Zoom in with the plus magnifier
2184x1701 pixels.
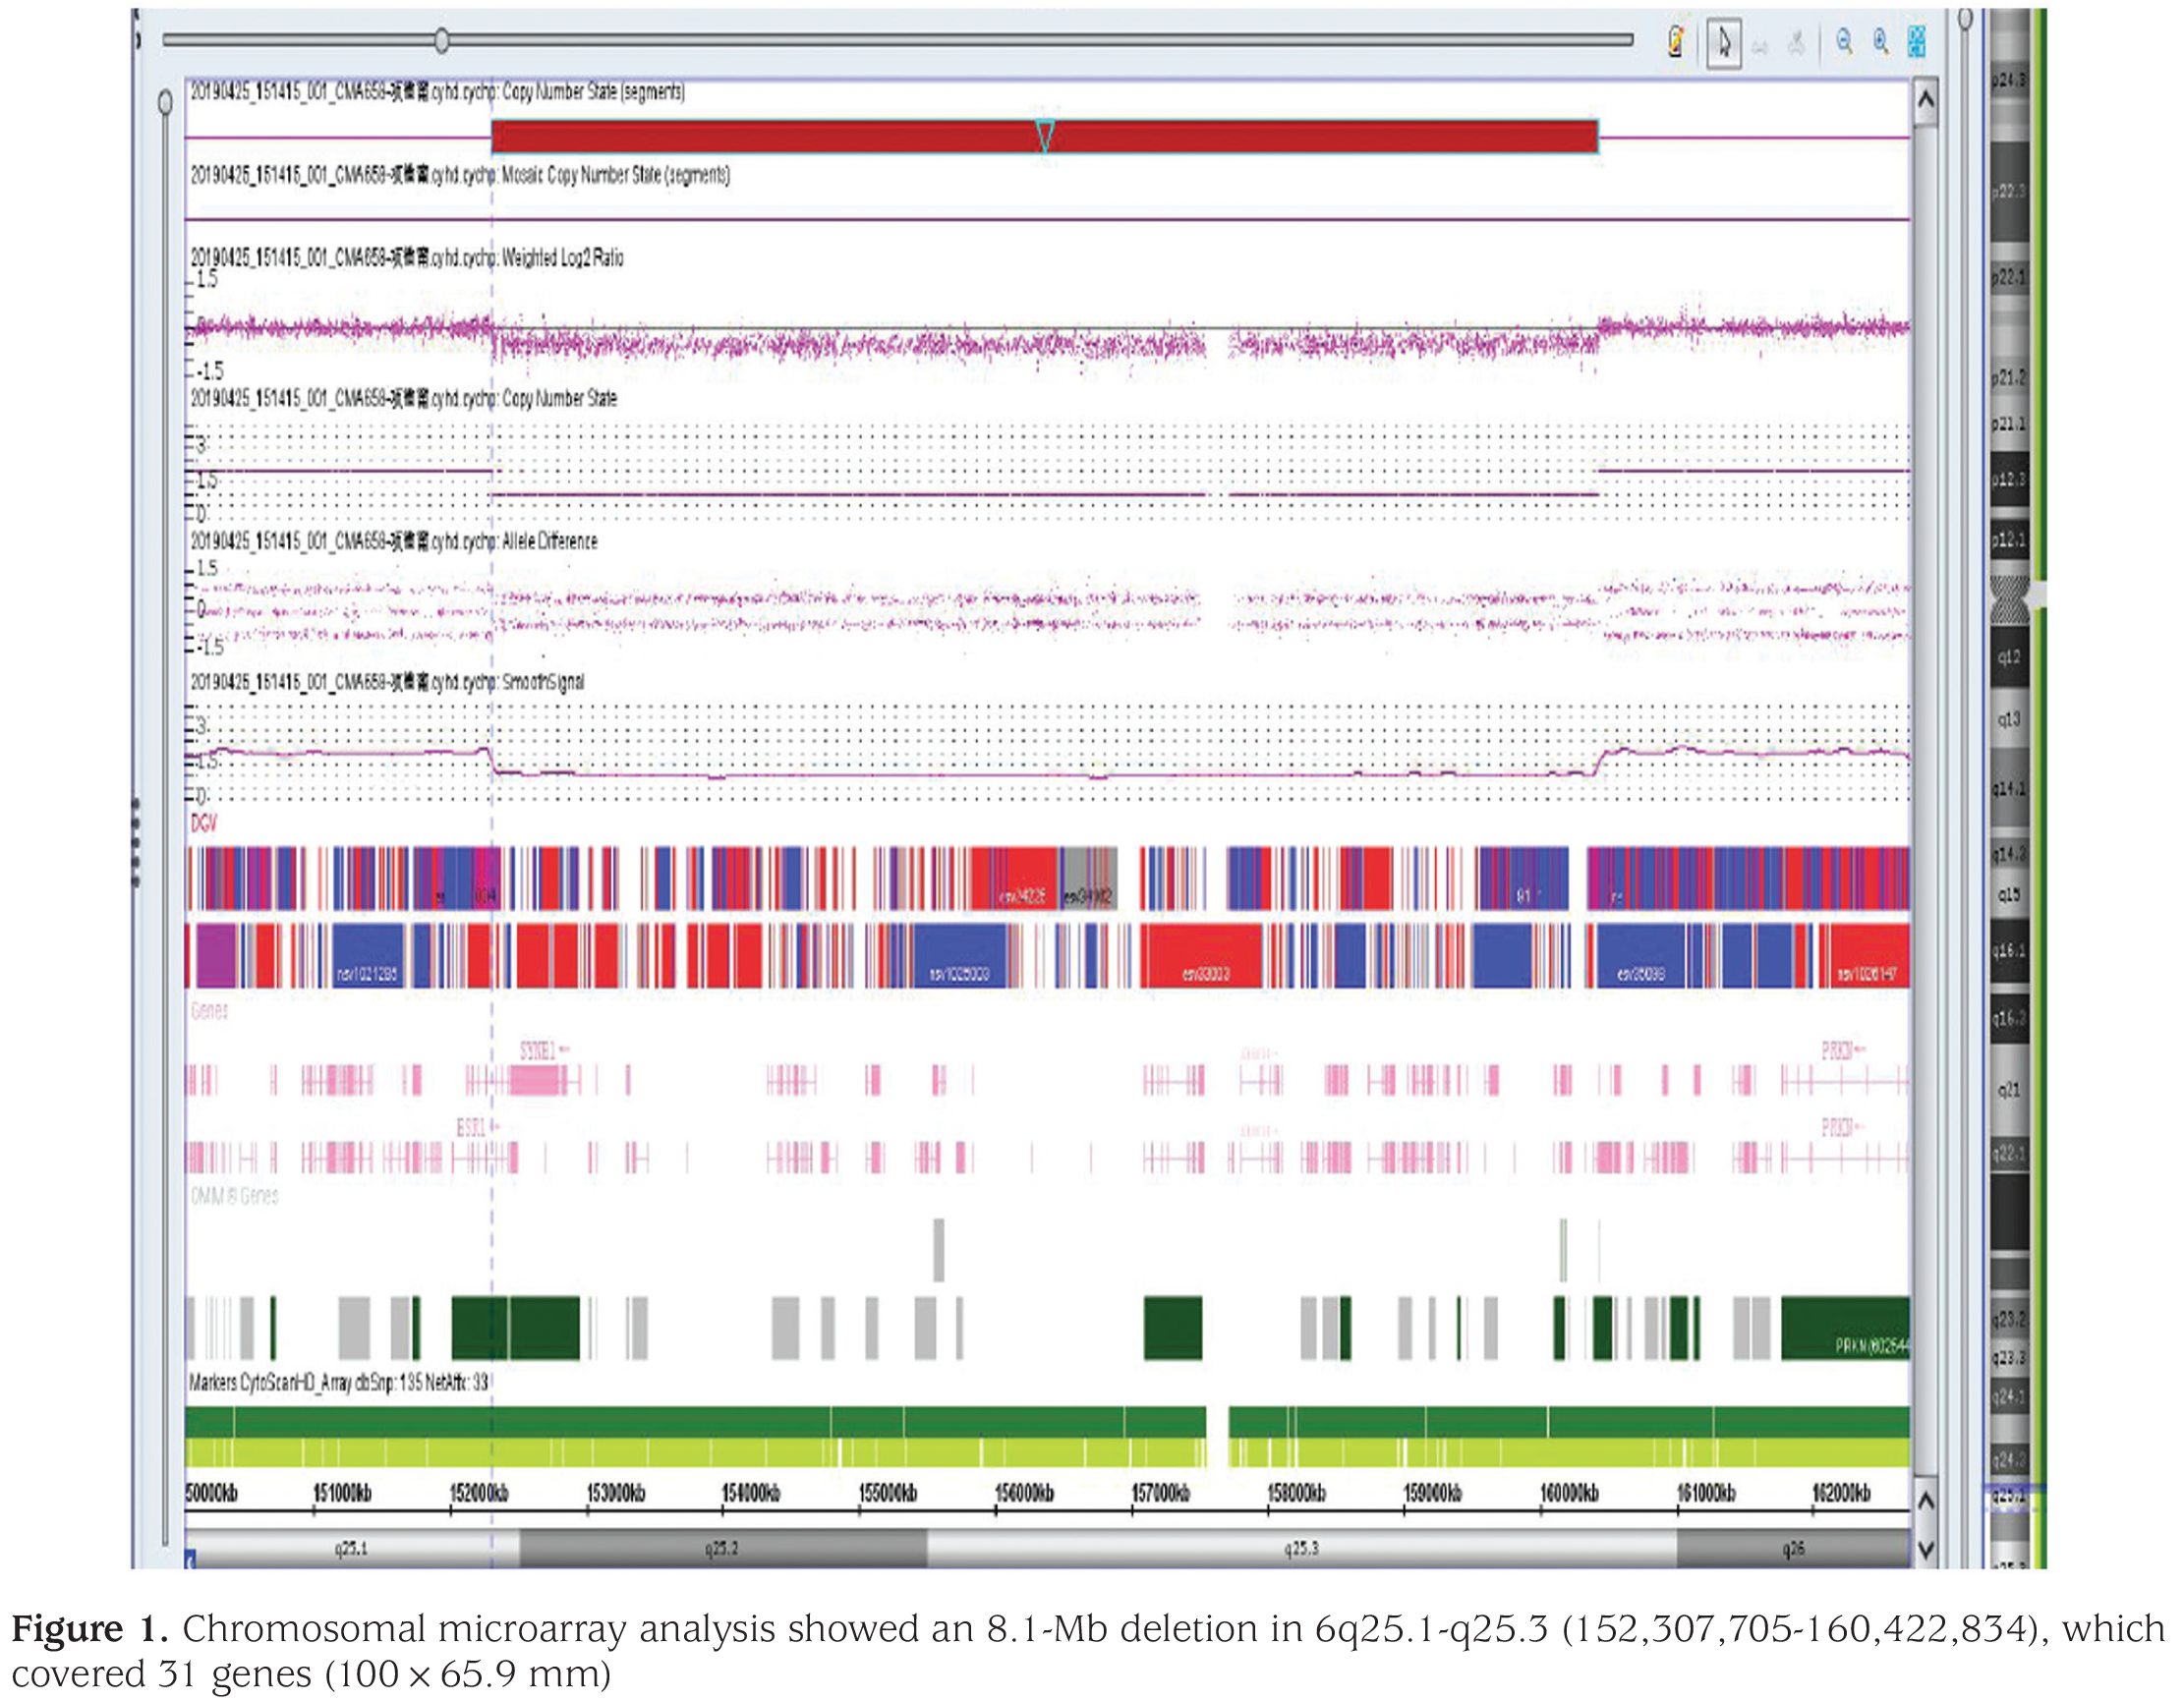click(x=1881, y=42)
